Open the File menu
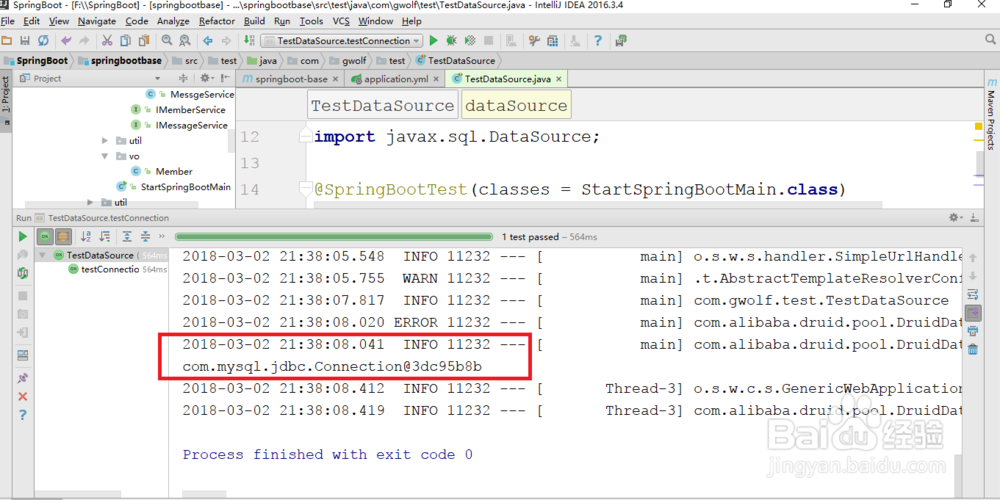Viewport: 1000px width, 500px height. [7, 21]
